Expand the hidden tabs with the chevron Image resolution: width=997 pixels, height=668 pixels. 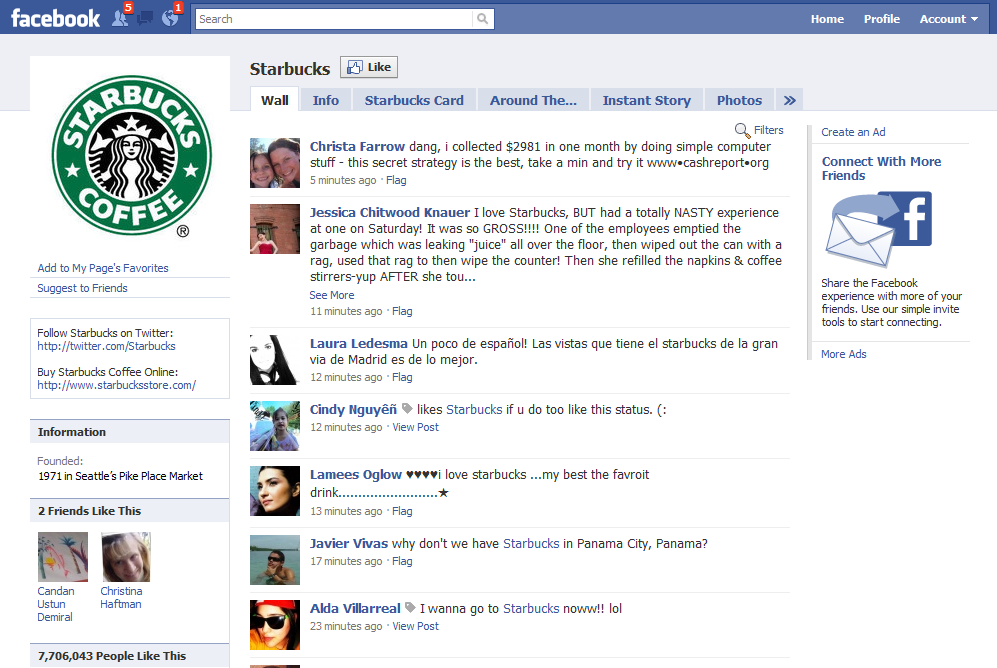pos(789,99)
